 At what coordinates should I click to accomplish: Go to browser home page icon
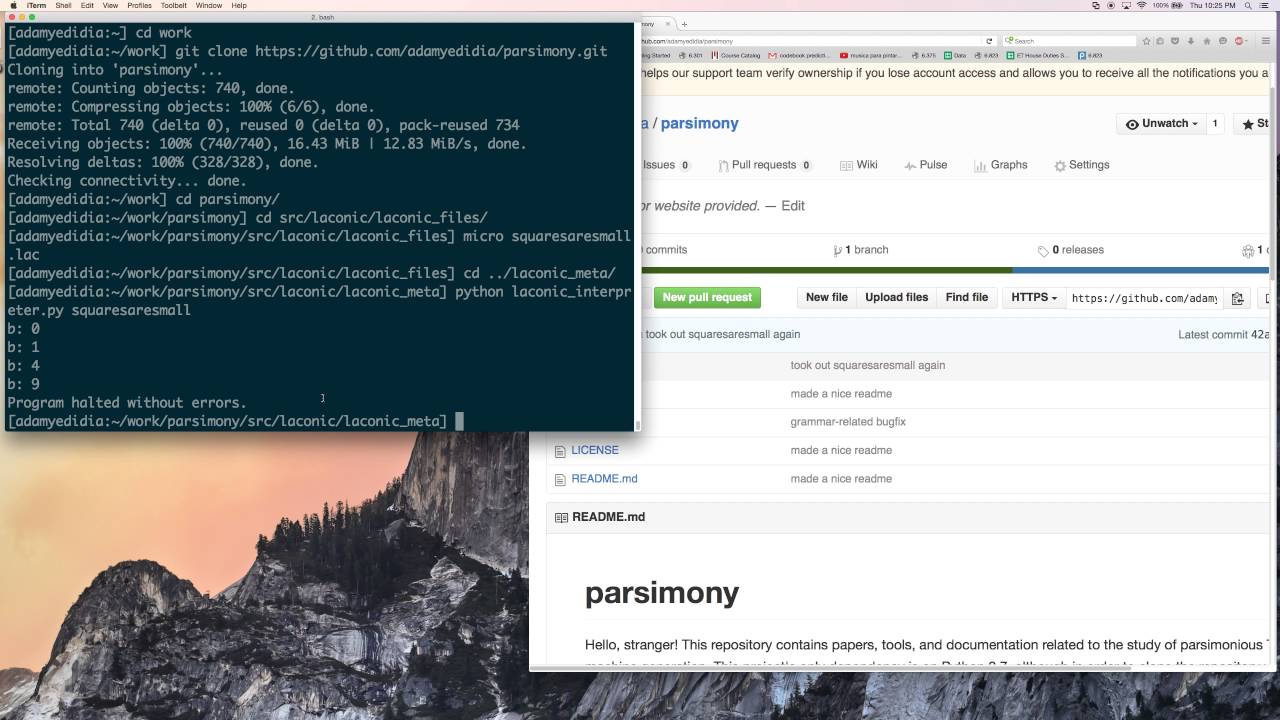1207,41
